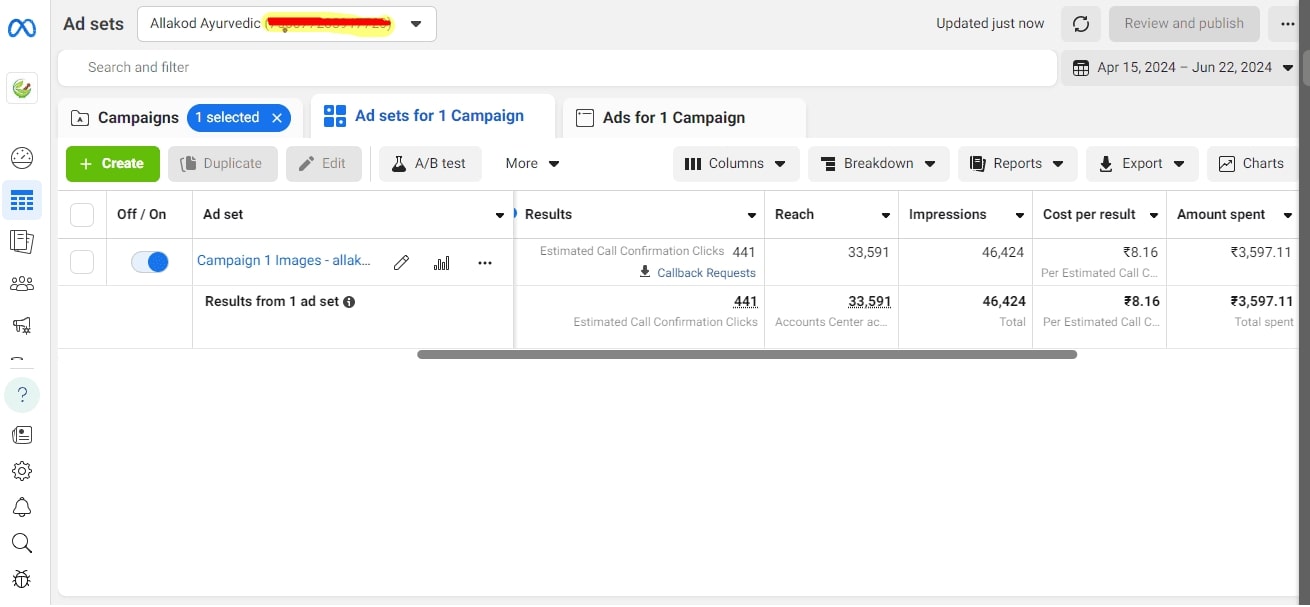Start an A/B test
This screenshot has width=1310, height=607.
[430, 163]
